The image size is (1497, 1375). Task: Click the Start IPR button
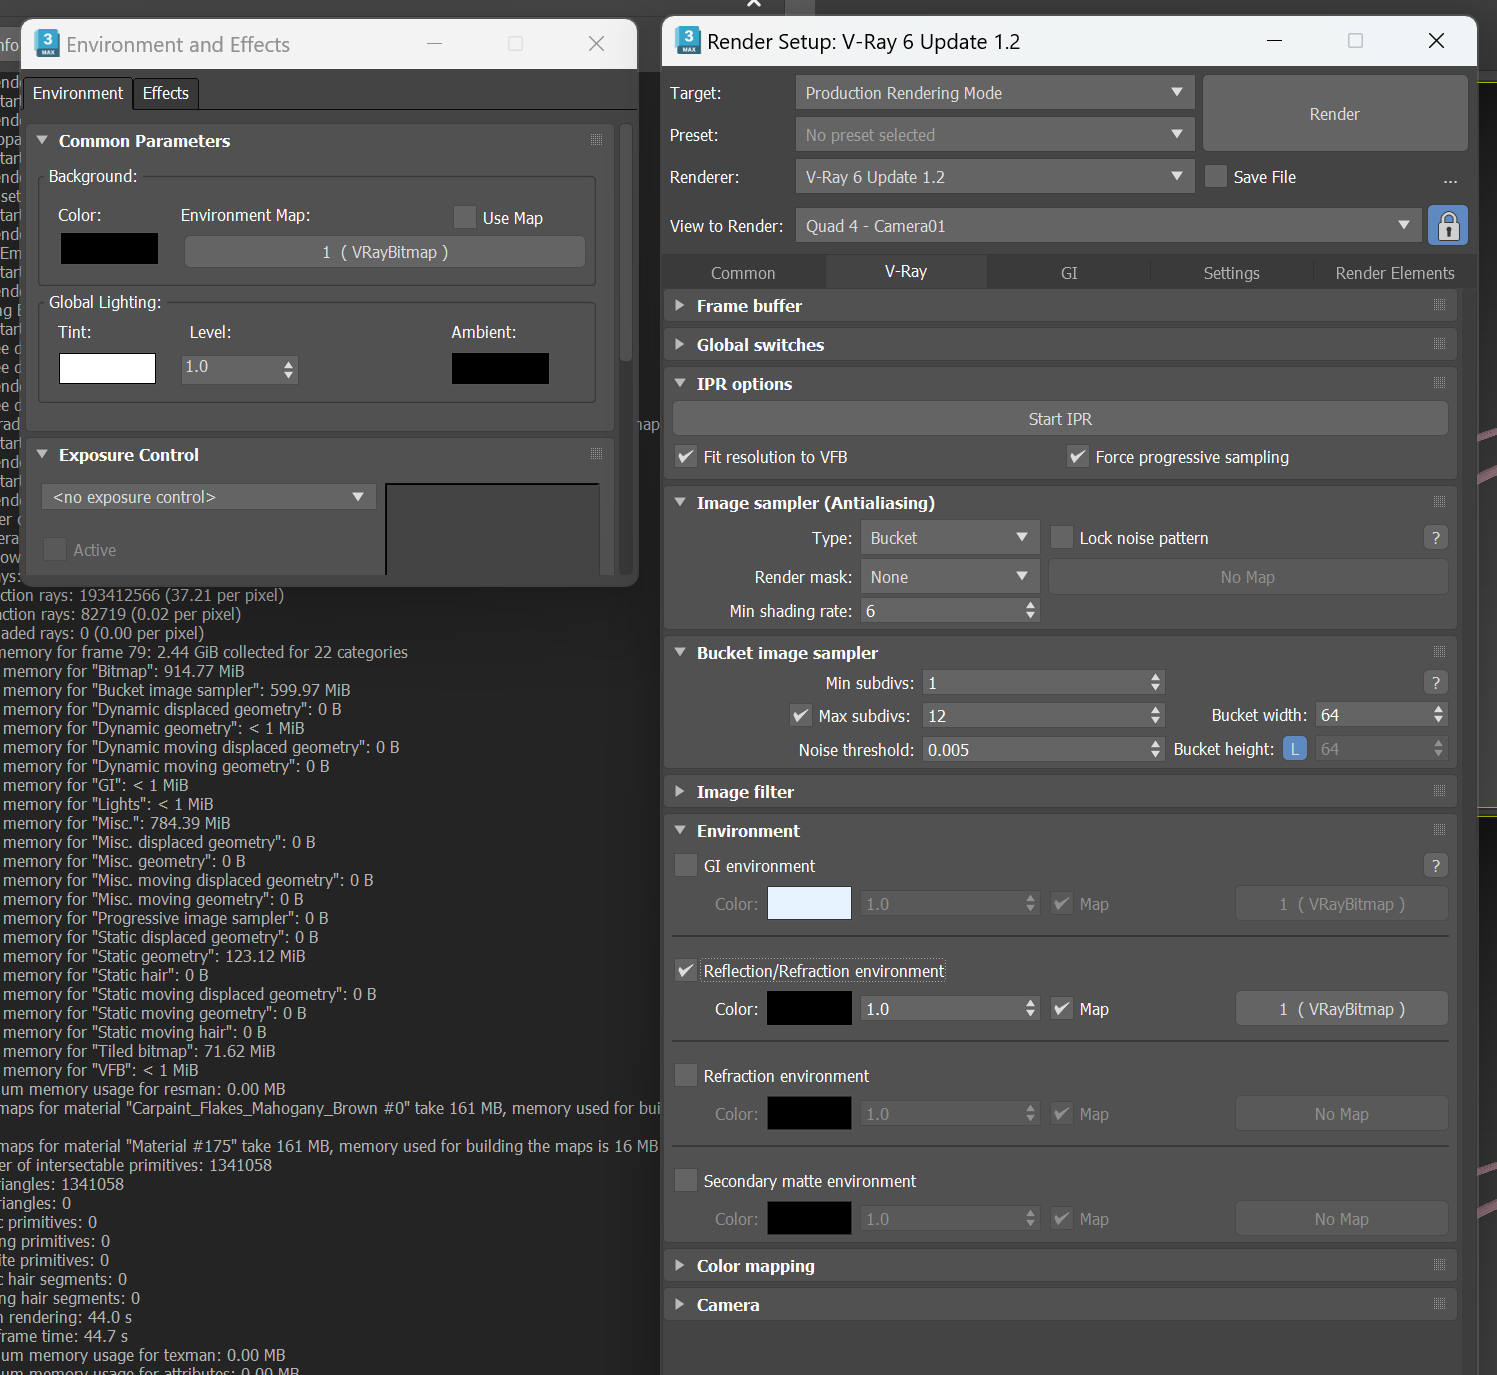tap(1060, 419)
